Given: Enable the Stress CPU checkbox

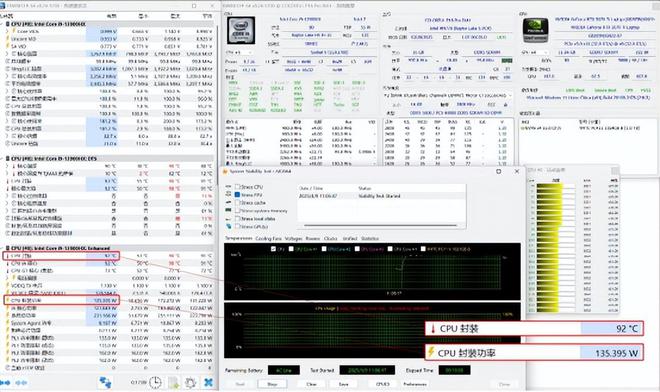Looking at the screenshot, I should [237, 187].
